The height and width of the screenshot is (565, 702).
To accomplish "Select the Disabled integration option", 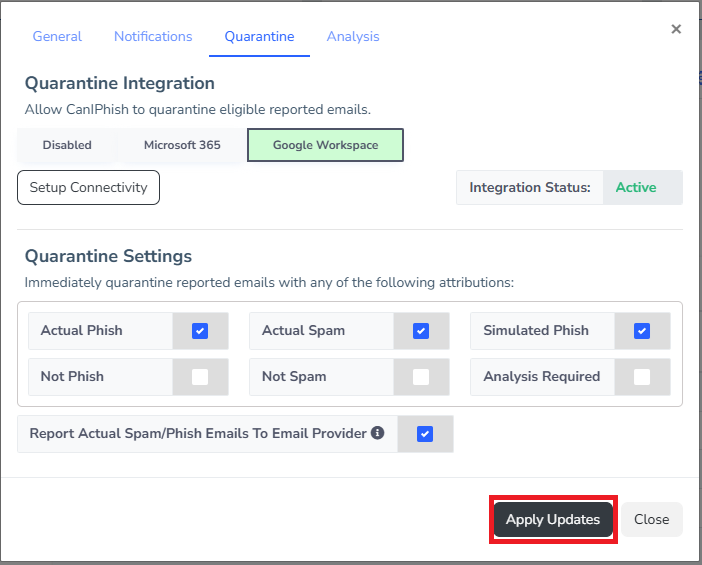I will pos(67,145).
